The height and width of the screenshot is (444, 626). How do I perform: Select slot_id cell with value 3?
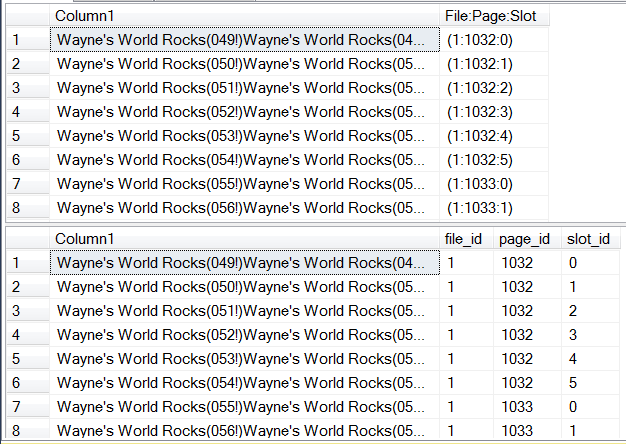pyautogui.click(x=590, y=335)
